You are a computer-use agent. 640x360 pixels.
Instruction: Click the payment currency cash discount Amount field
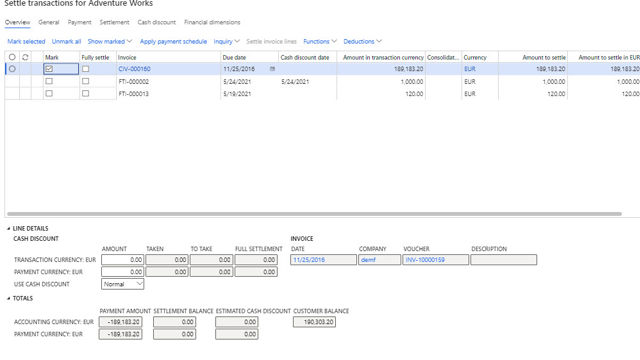[122, 272]
